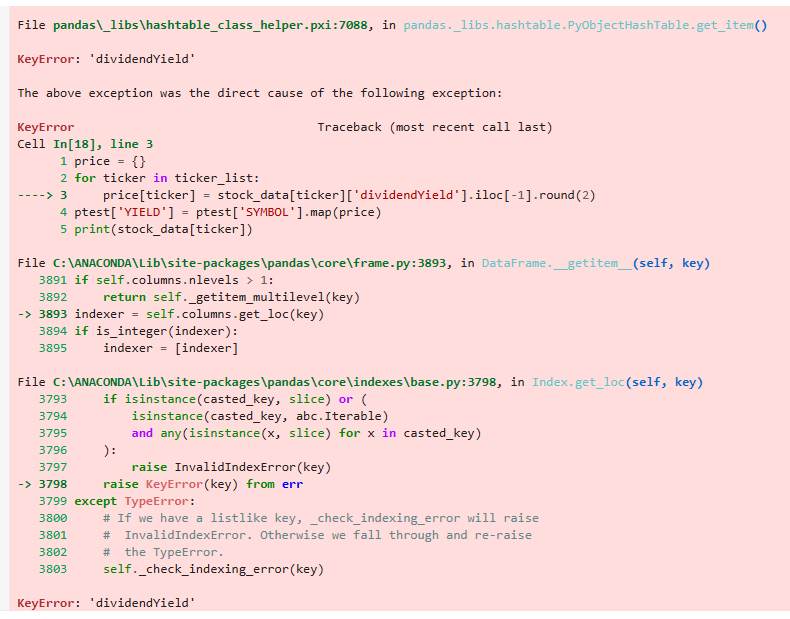Click the 'Cell In[18], line 3' reference

click(x=85, y=144)
